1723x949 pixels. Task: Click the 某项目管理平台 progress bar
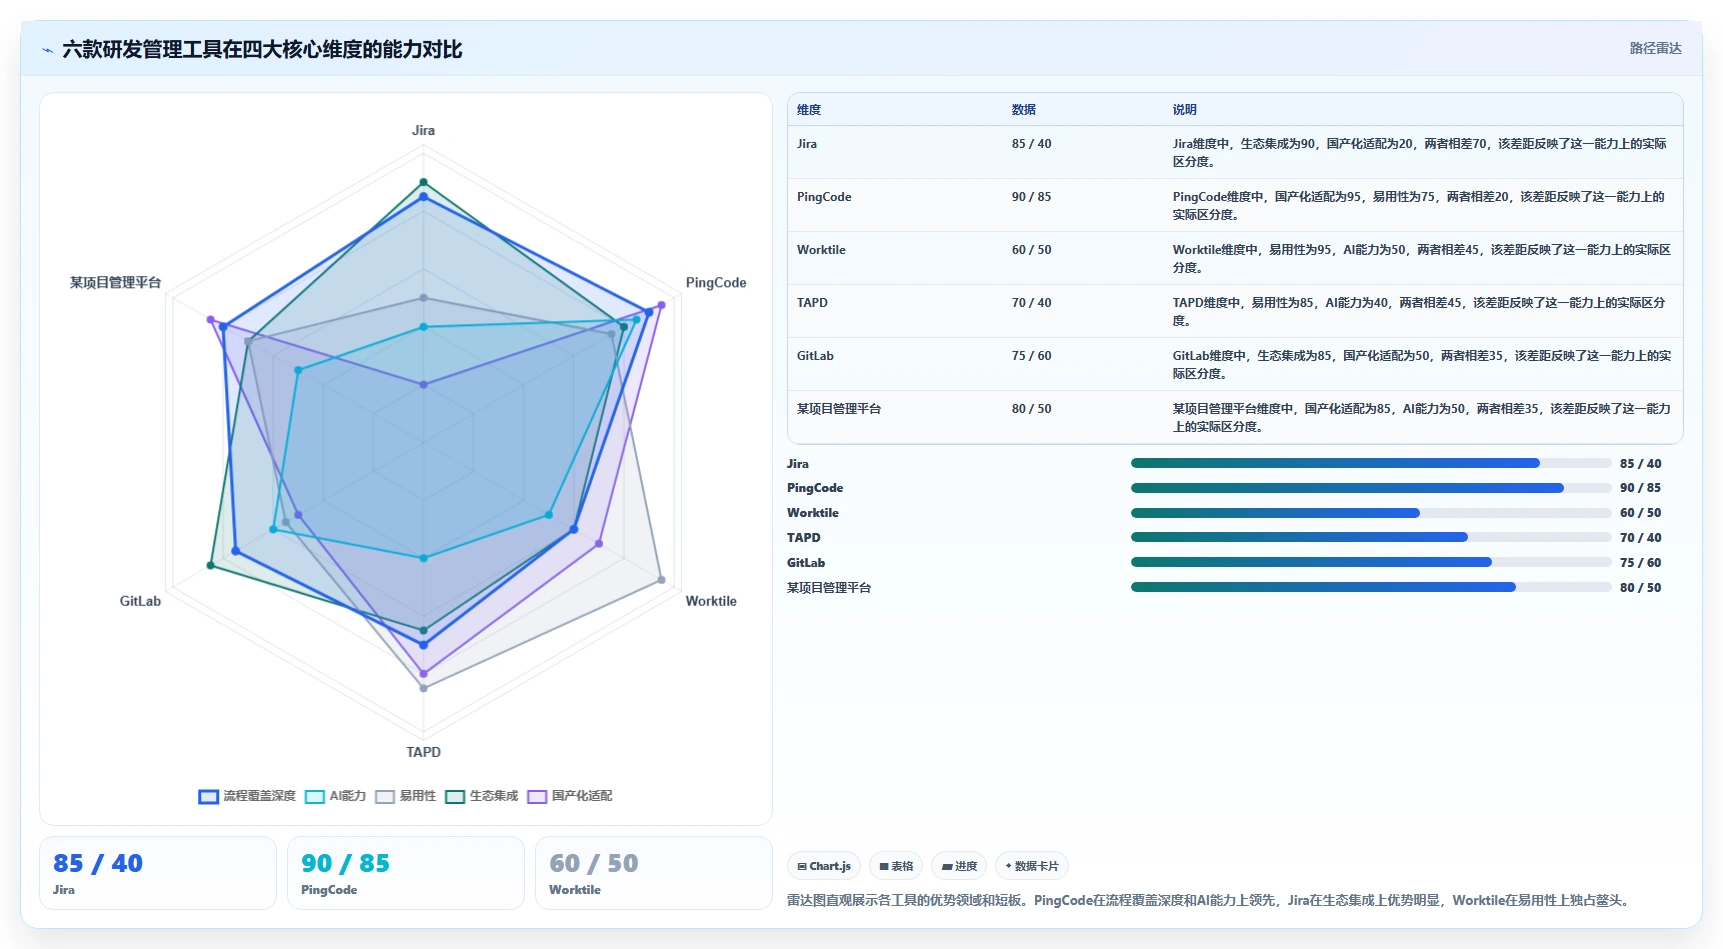(1371, 587)
